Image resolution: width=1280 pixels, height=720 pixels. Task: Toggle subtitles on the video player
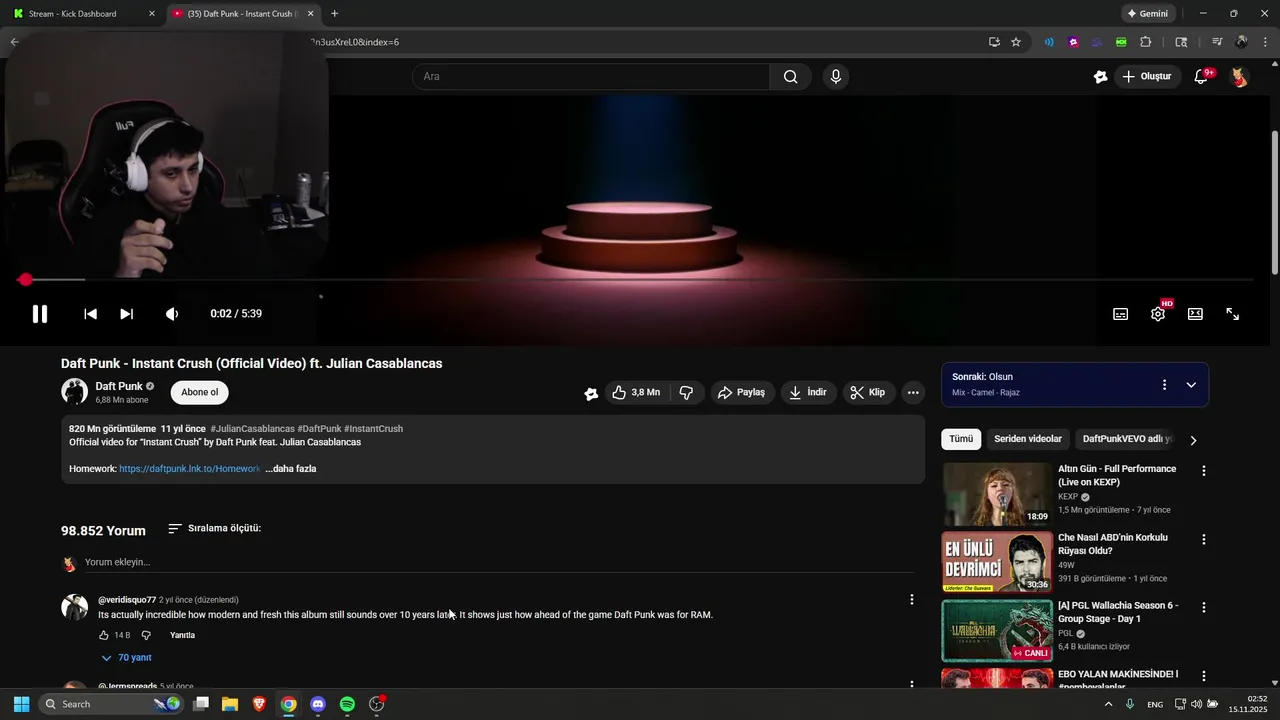click(1121, 314)
